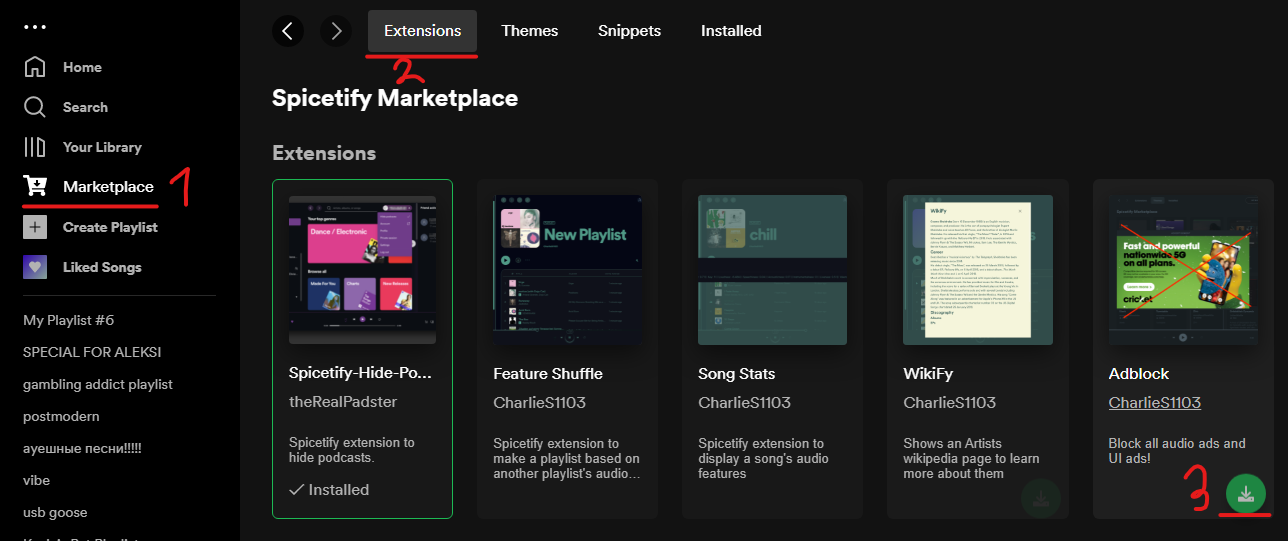Click the Extensions section heading
The image size is (1288, 541).
(324, 153)
